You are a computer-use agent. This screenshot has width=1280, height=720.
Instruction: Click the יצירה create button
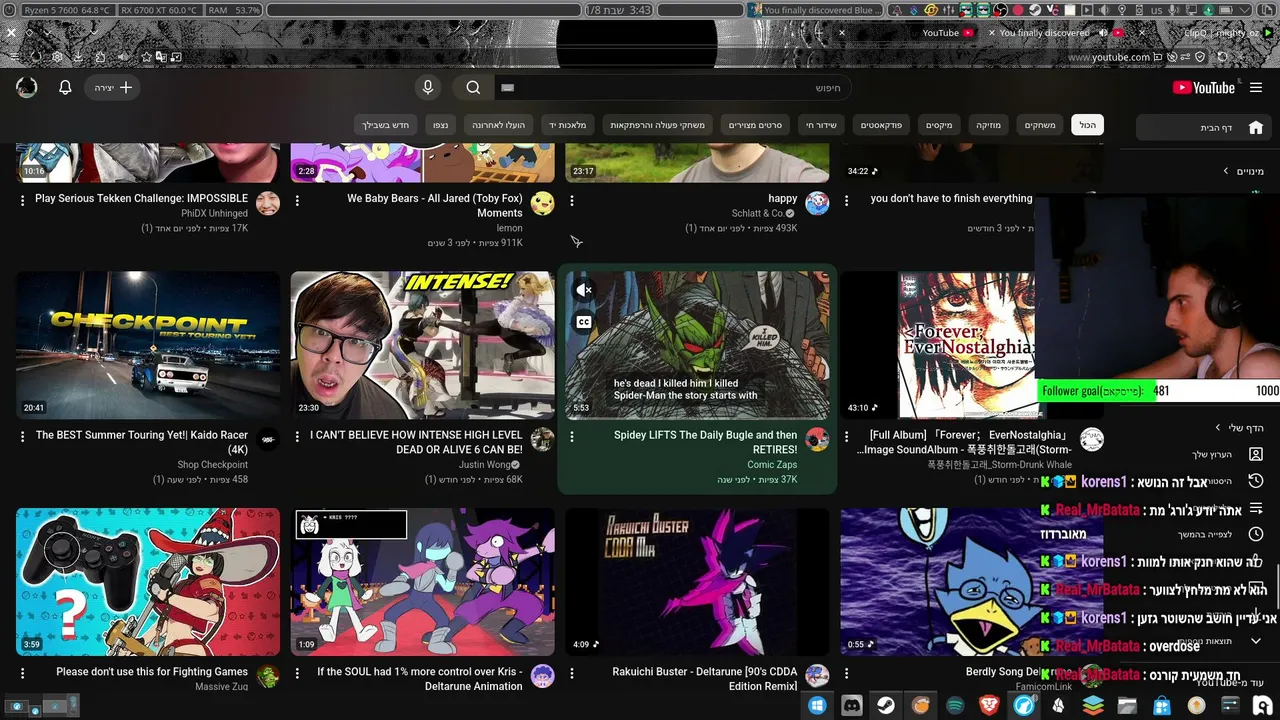click(x=113, y=88)
